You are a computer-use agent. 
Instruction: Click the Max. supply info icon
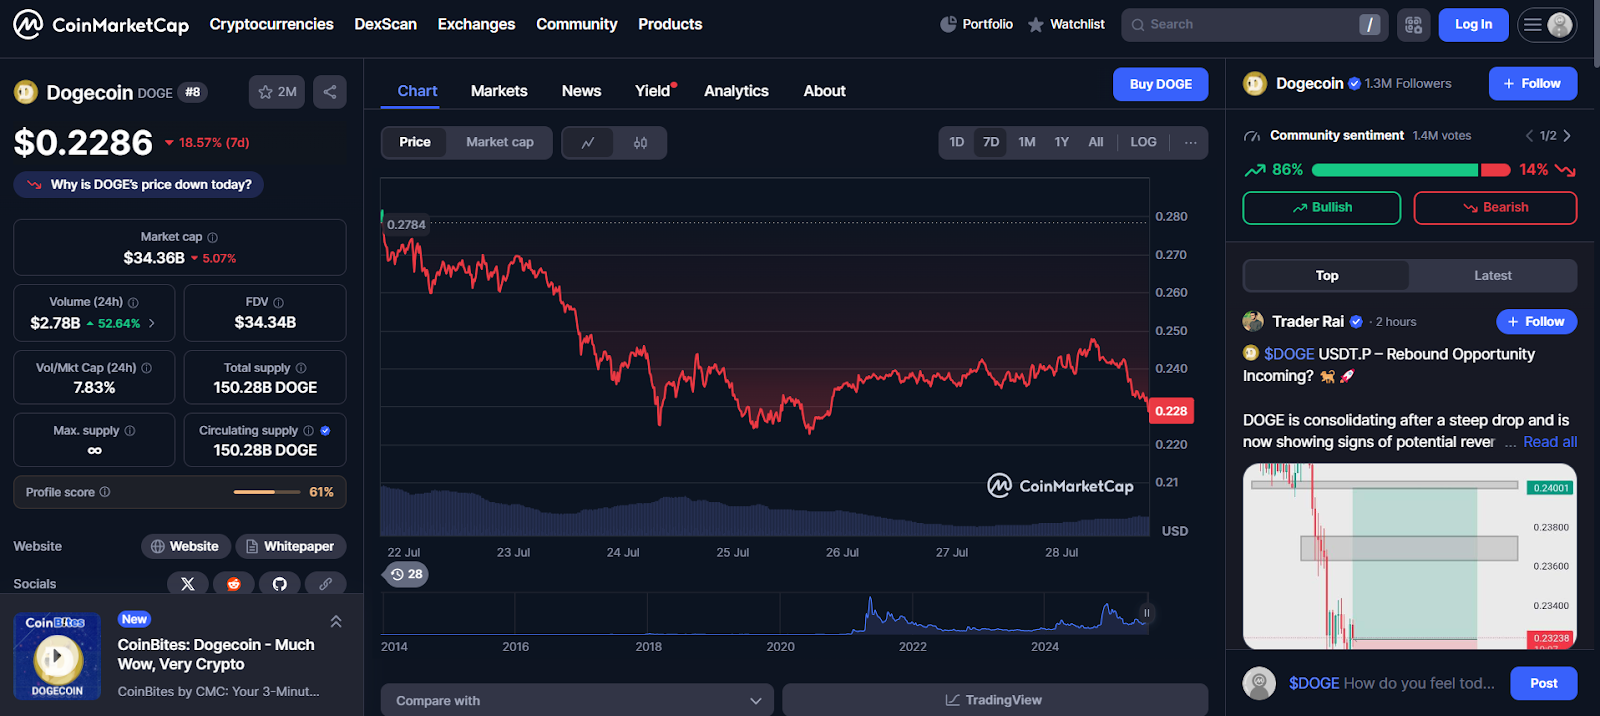[x=130, y=431]
